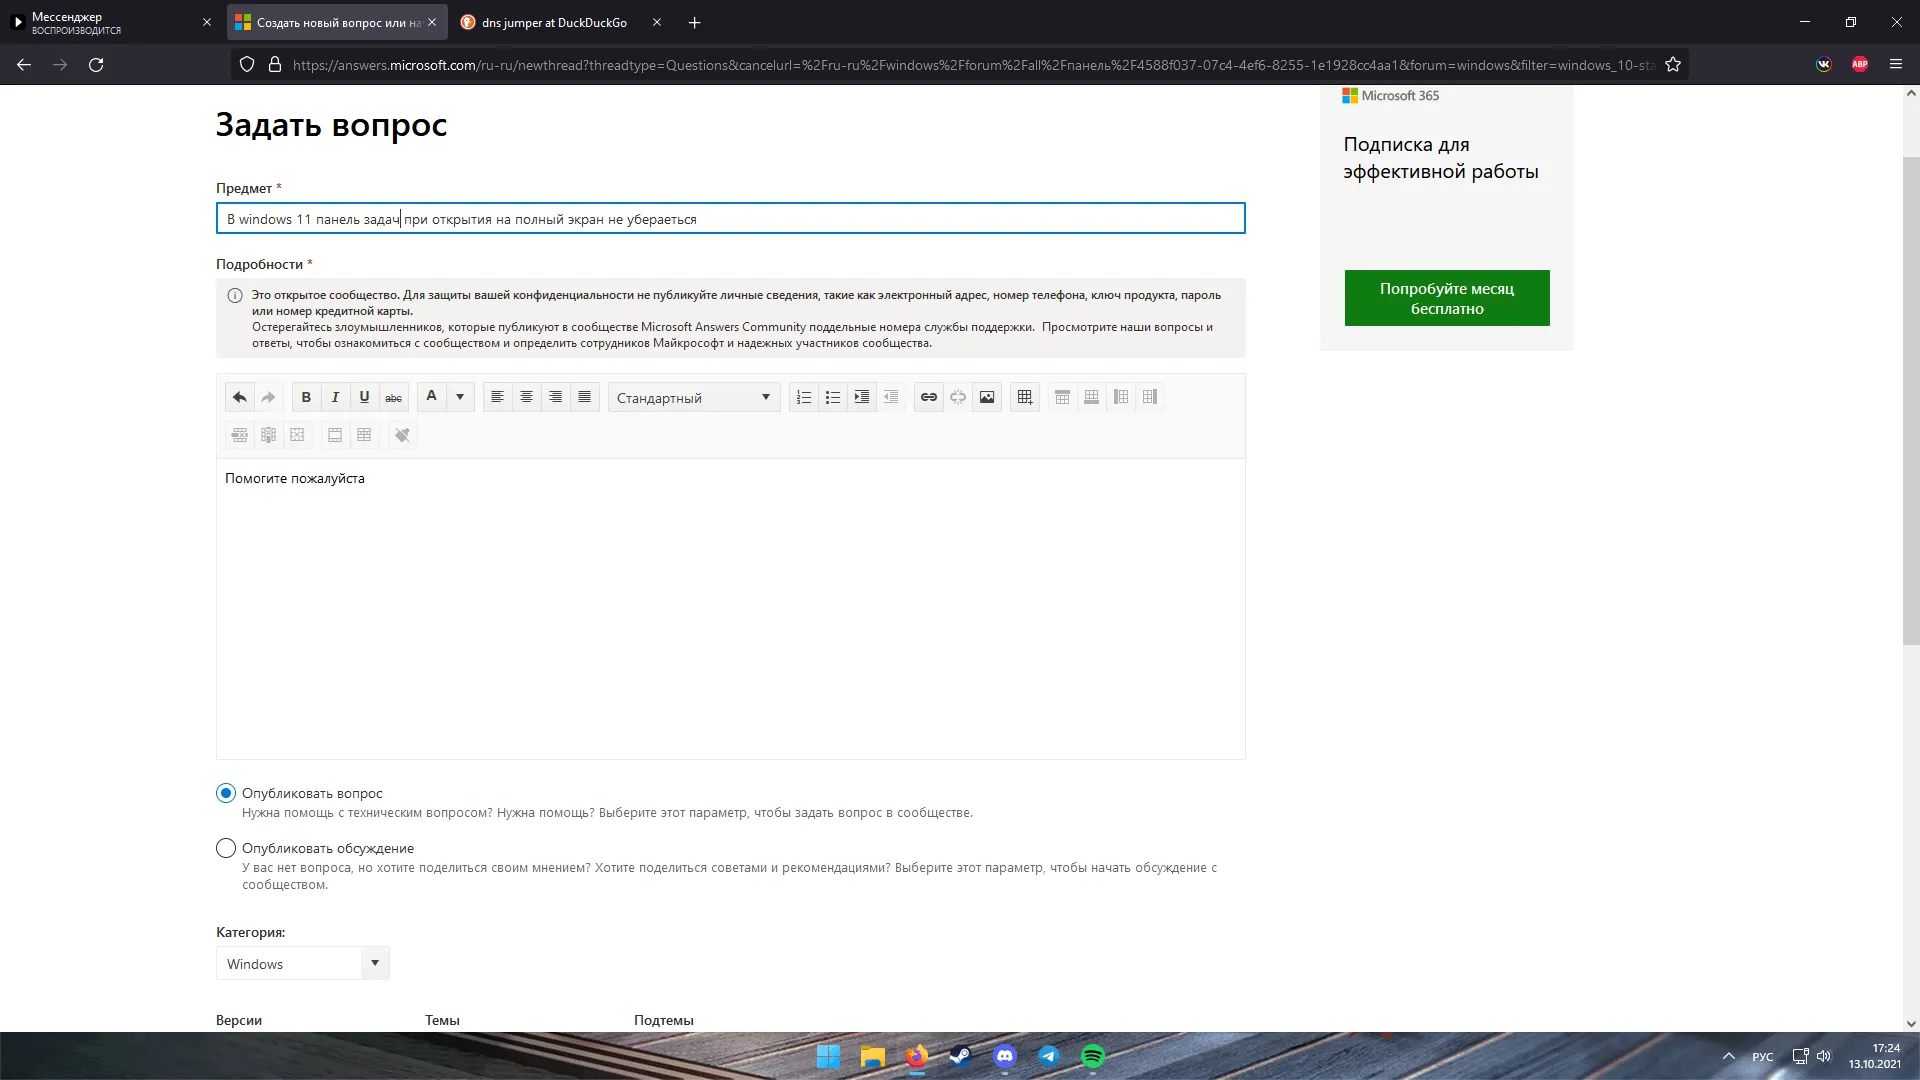
Task: Show site security lock information
Action: pos(274,65)
